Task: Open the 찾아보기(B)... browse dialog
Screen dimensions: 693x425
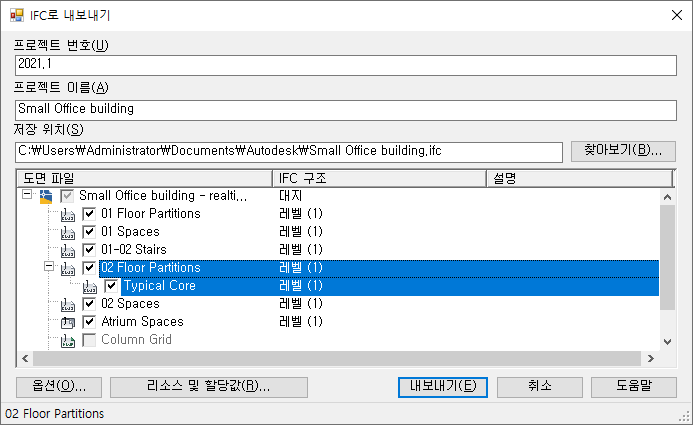Action: click(623, 151)
